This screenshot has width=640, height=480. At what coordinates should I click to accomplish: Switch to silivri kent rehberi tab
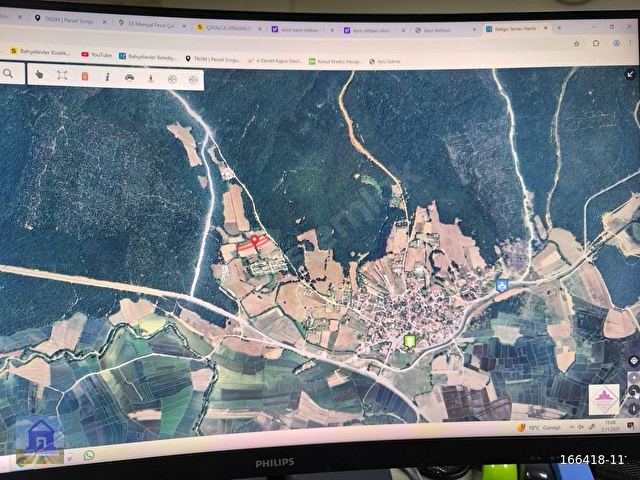[302, 30]
